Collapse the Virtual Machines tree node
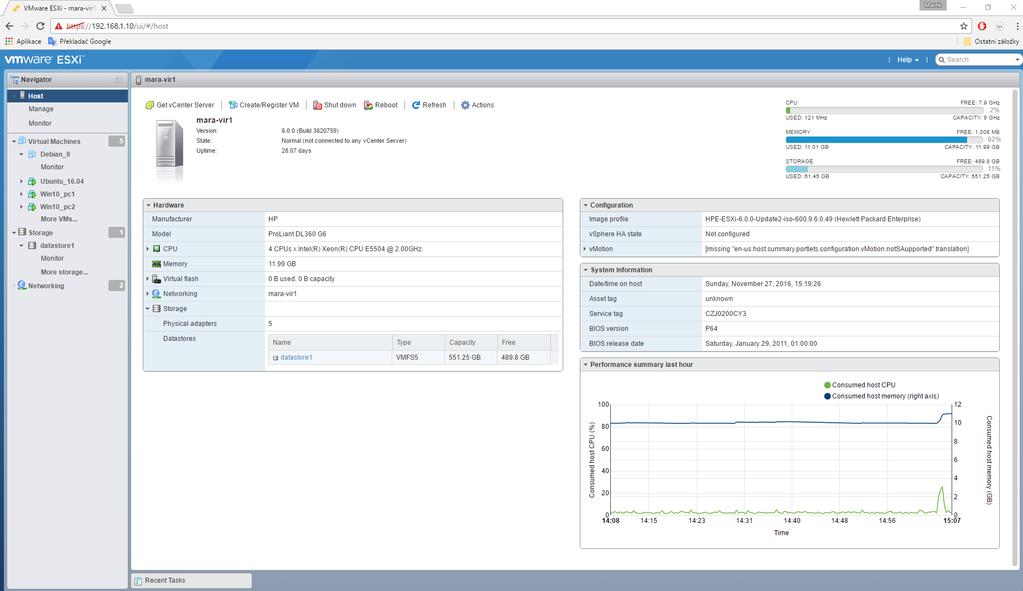 click(14, 141)
